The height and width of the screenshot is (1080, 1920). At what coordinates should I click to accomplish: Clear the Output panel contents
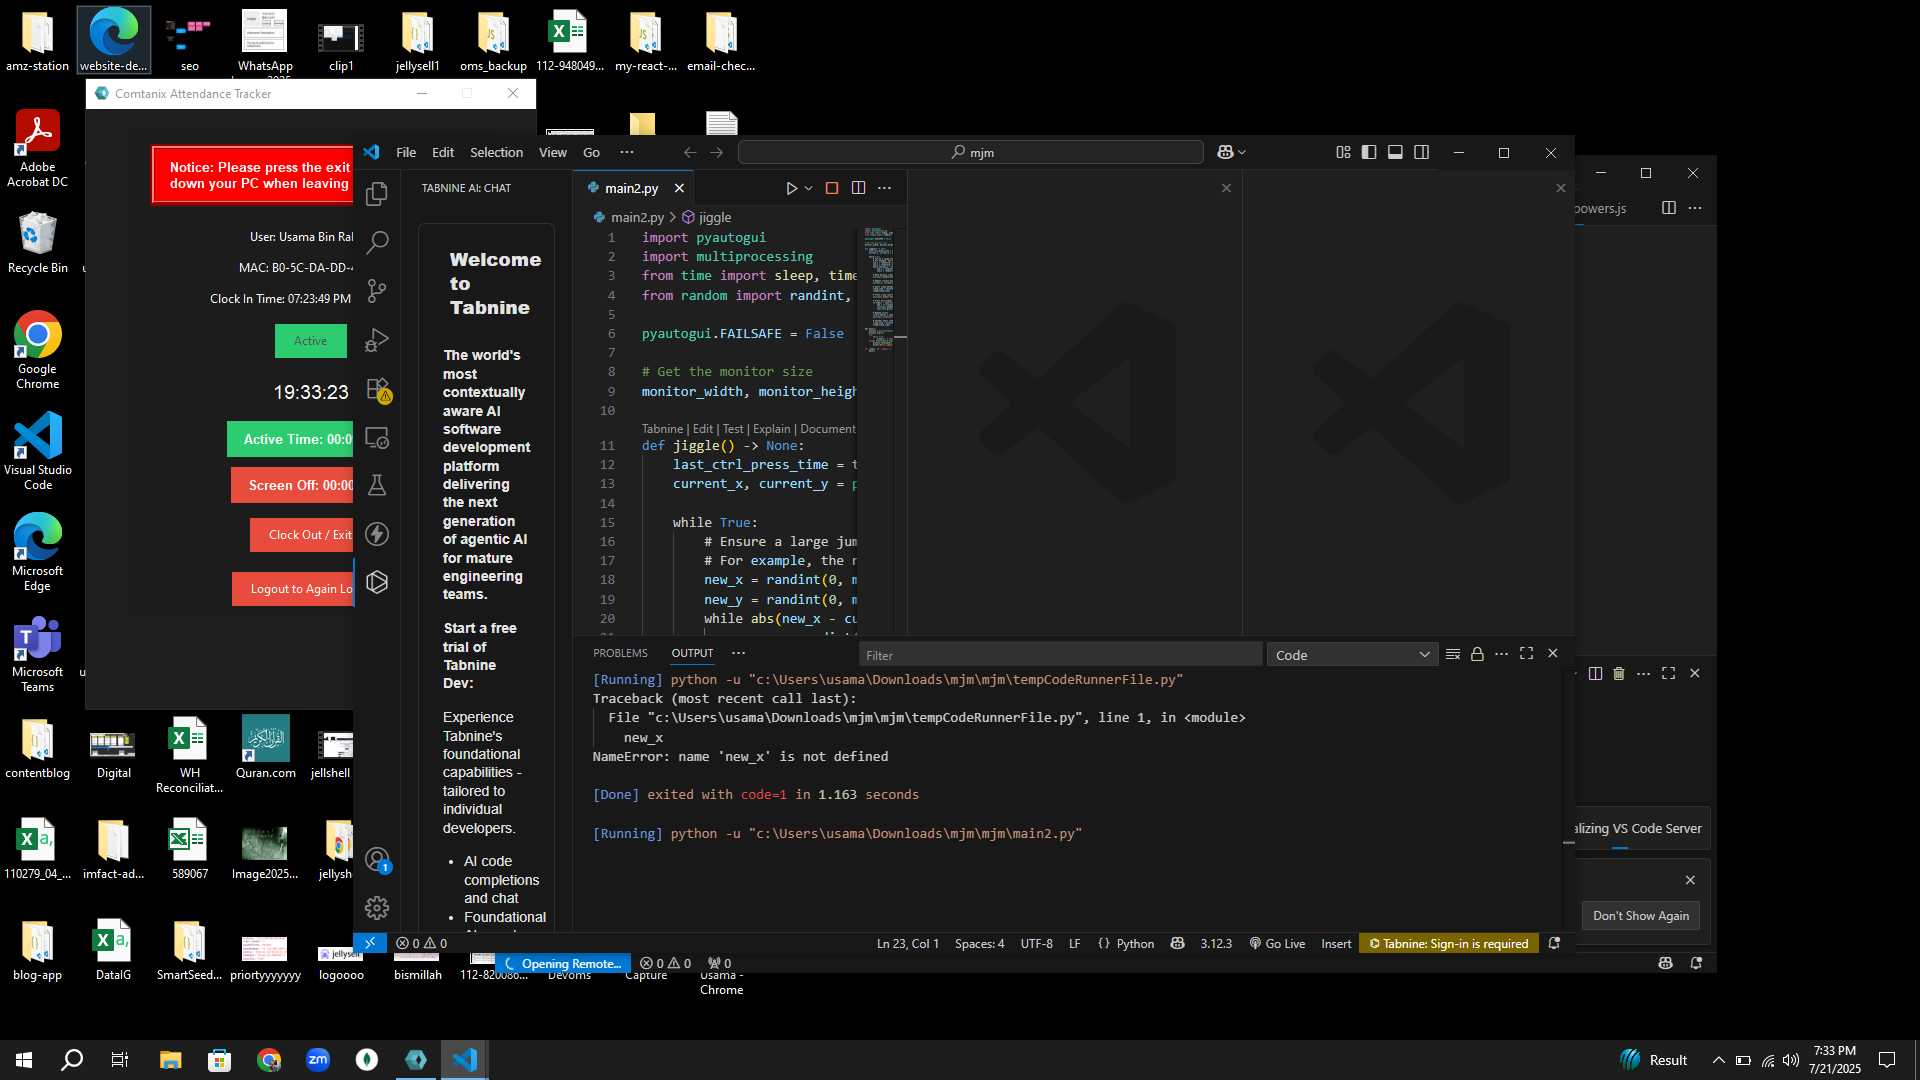[1453, 654]
